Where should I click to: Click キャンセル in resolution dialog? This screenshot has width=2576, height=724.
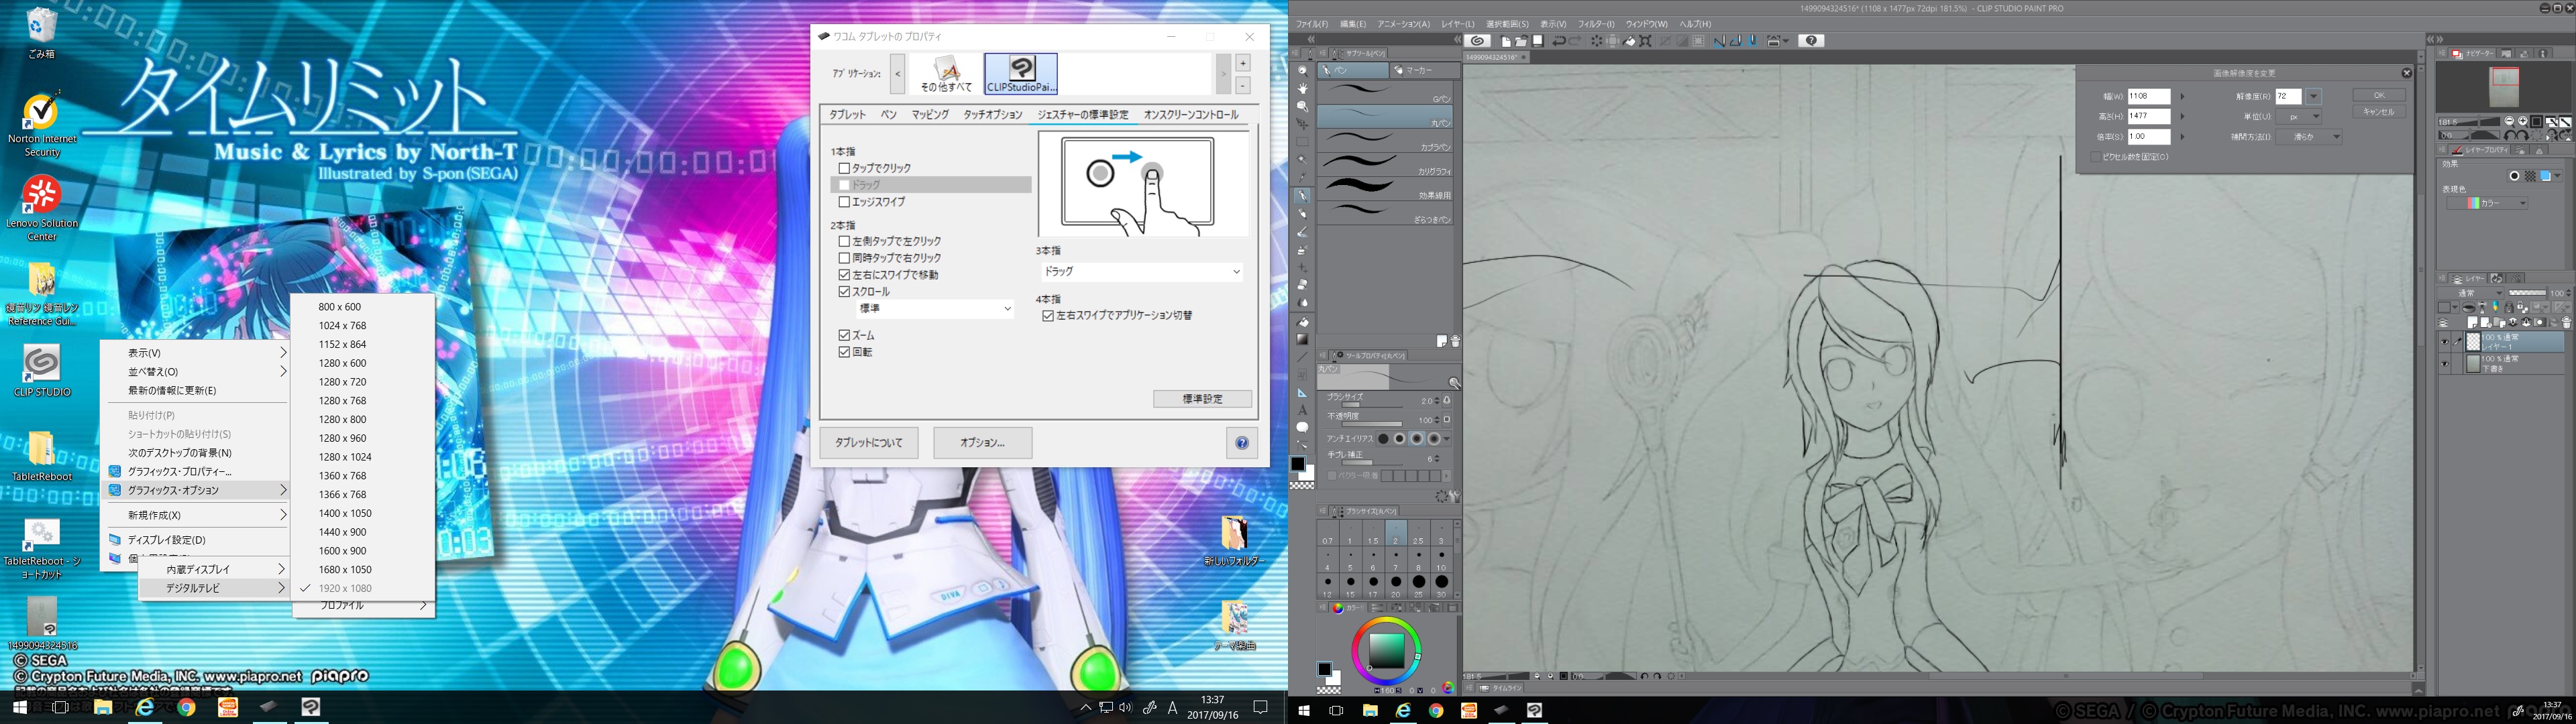[2379, 112]
